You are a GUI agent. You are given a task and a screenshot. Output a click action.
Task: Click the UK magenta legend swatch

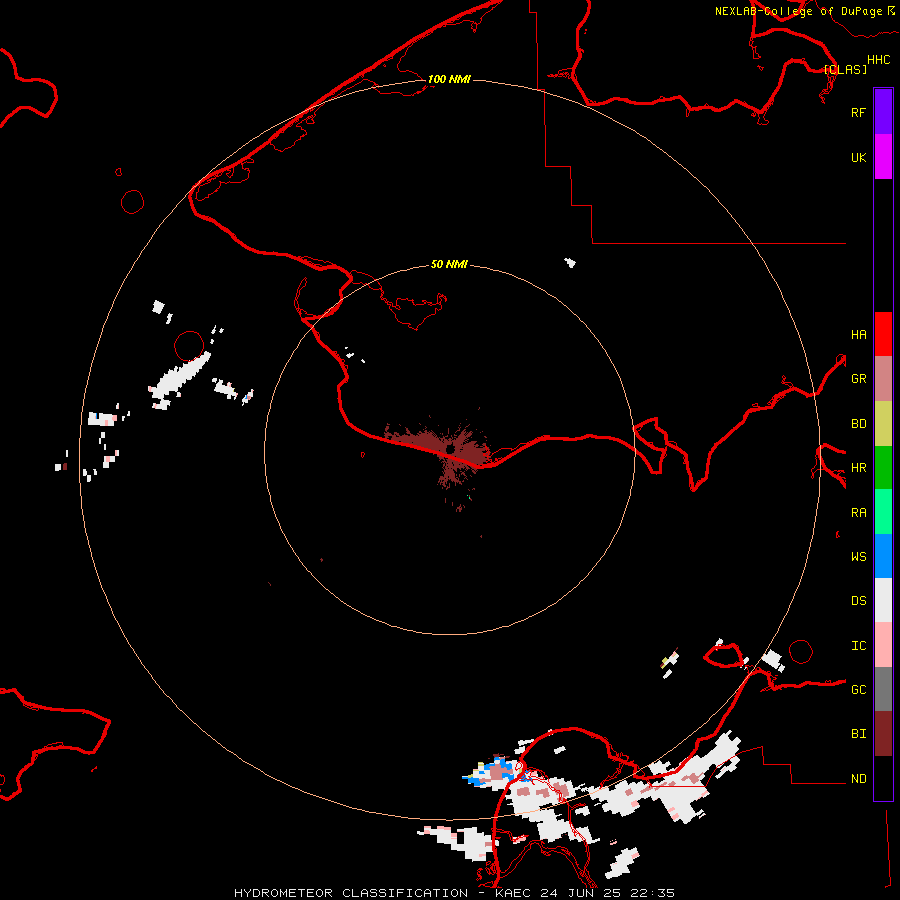(883, 157)
